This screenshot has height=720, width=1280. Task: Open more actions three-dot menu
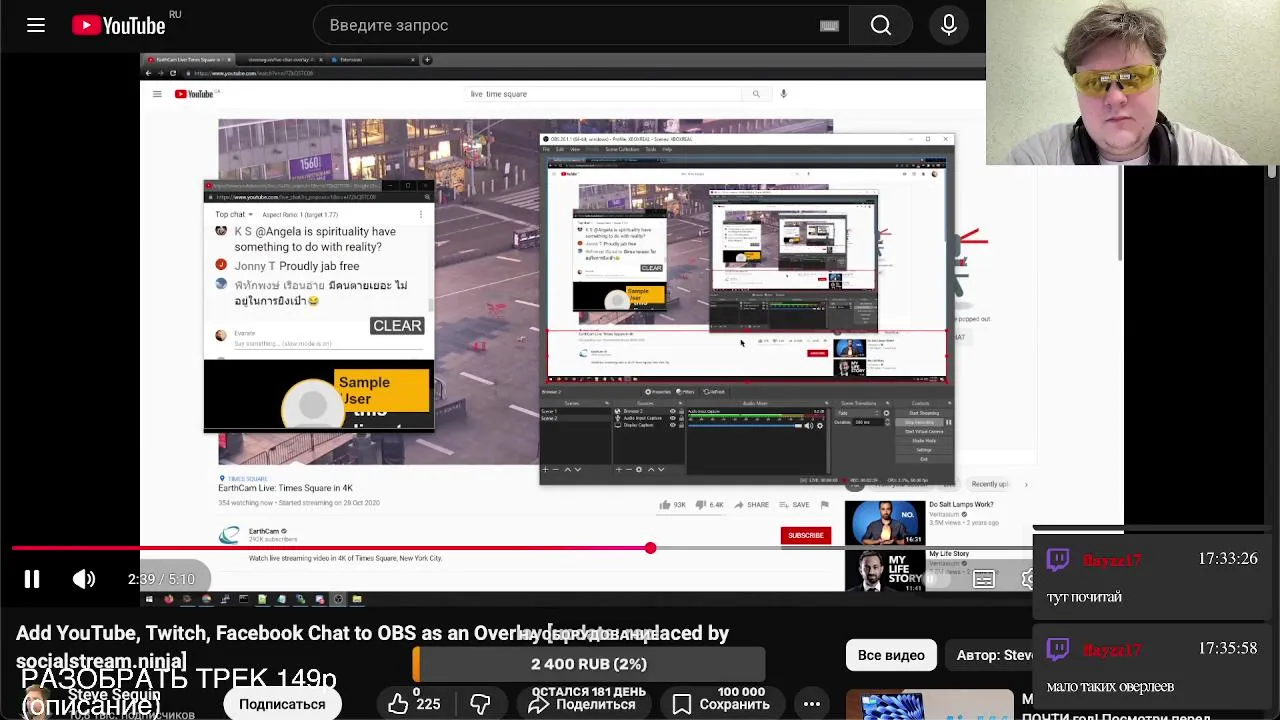coord(812,704)
